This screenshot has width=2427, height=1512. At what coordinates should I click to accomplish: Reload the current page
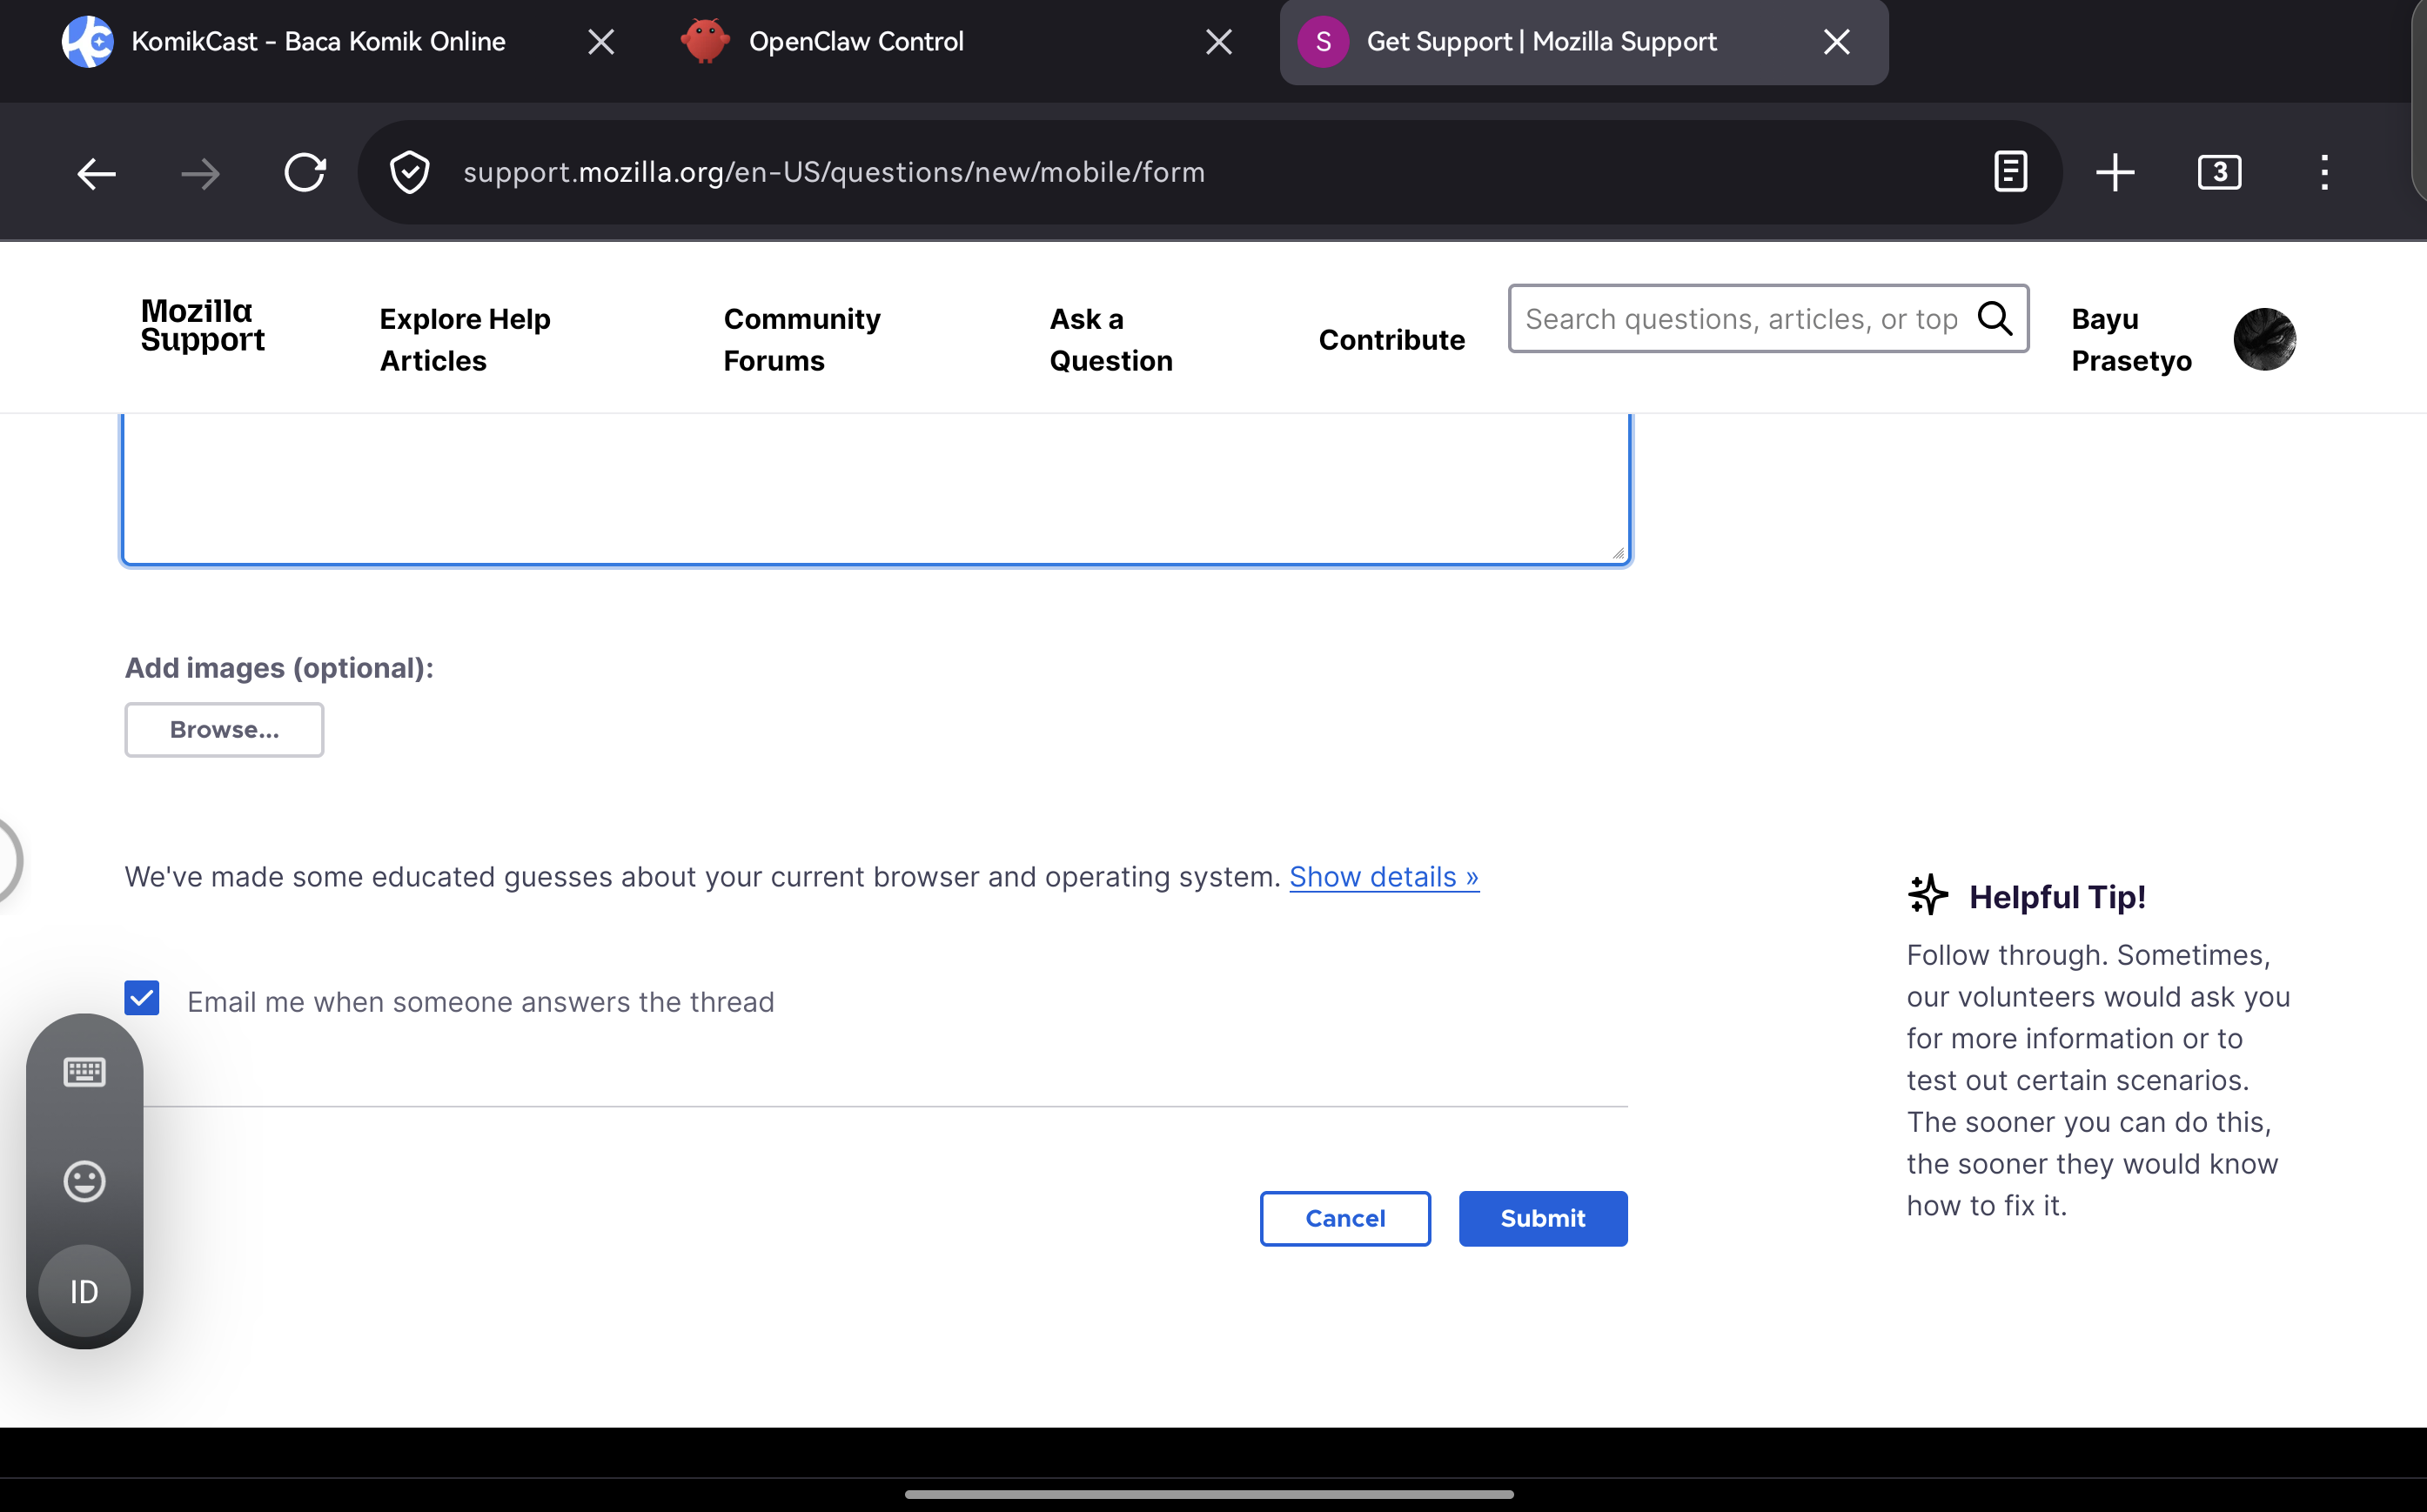coord(304,173)
